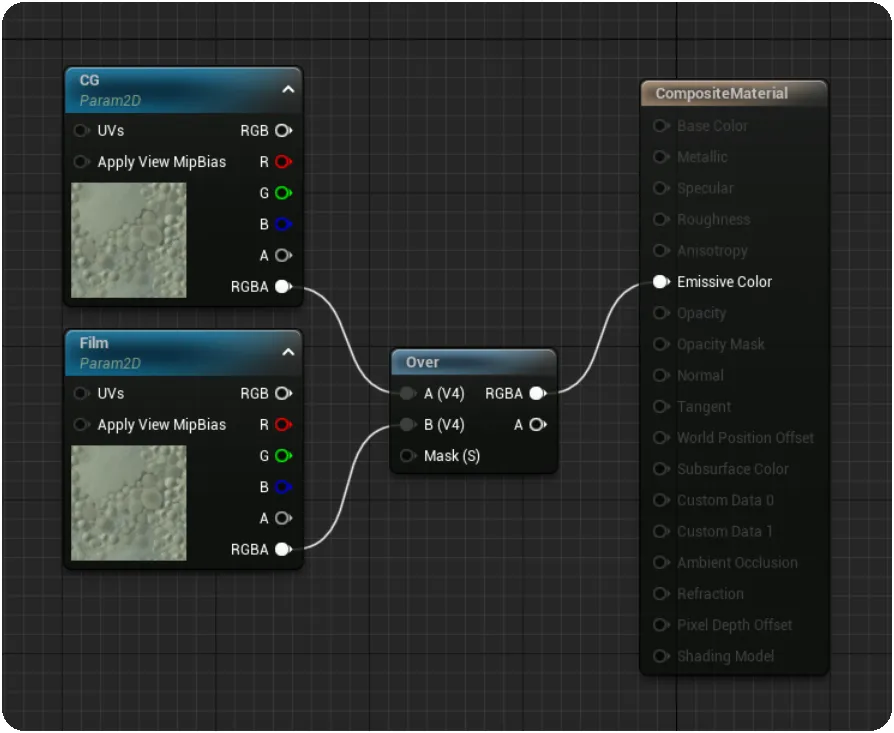894x733 pixels.
Task: Click the CG node red R output pin
Action: (283, 162)
